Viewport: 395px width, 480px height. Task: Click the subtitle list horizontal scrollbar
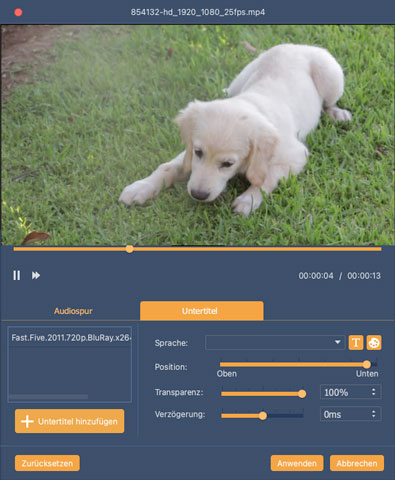[49, 397]
